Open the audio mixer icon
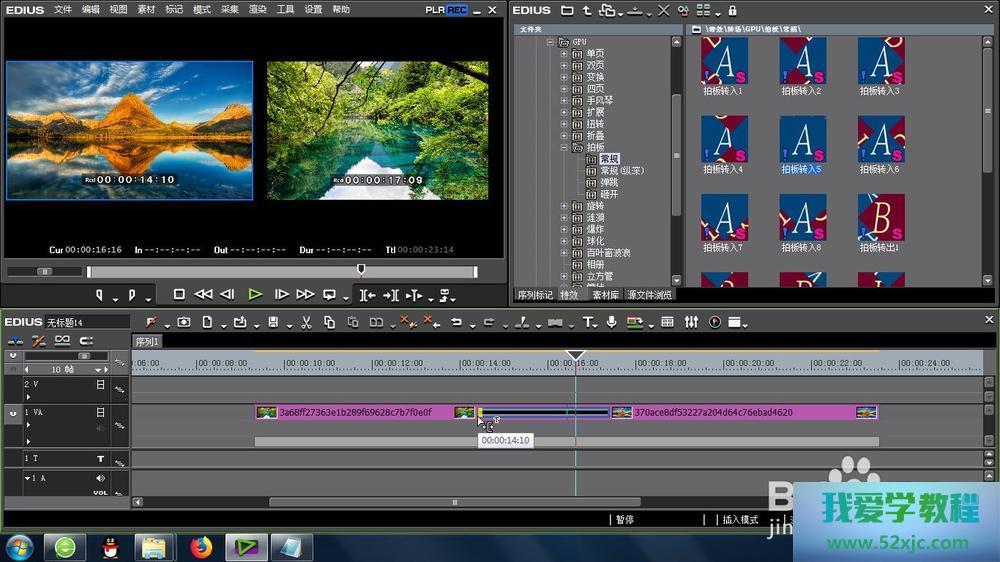Screen dimensions: 1000x562 pos(691,322)
